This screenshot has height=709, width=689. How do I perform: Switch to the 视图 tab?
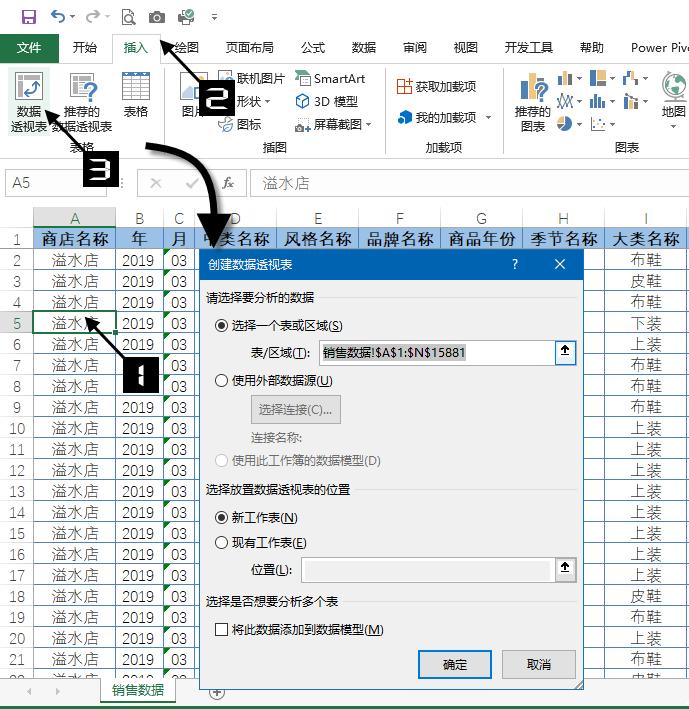465,47
